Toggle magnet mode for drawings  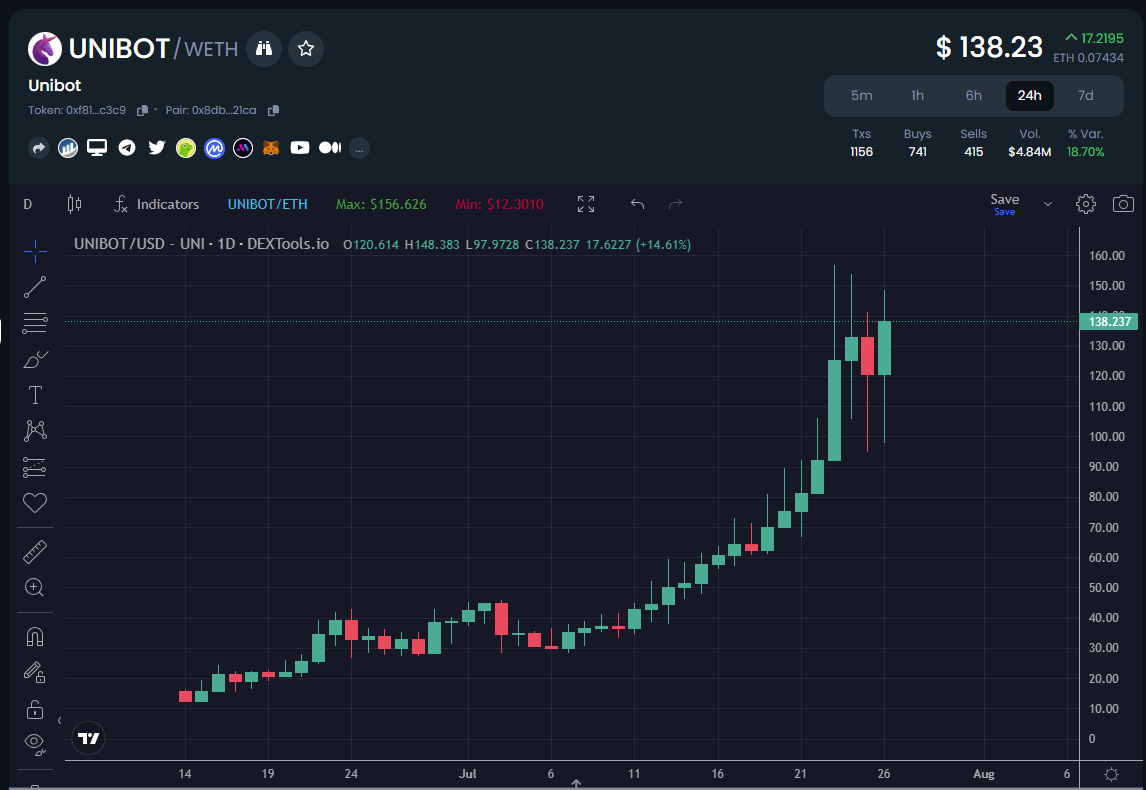click(34, 637)
